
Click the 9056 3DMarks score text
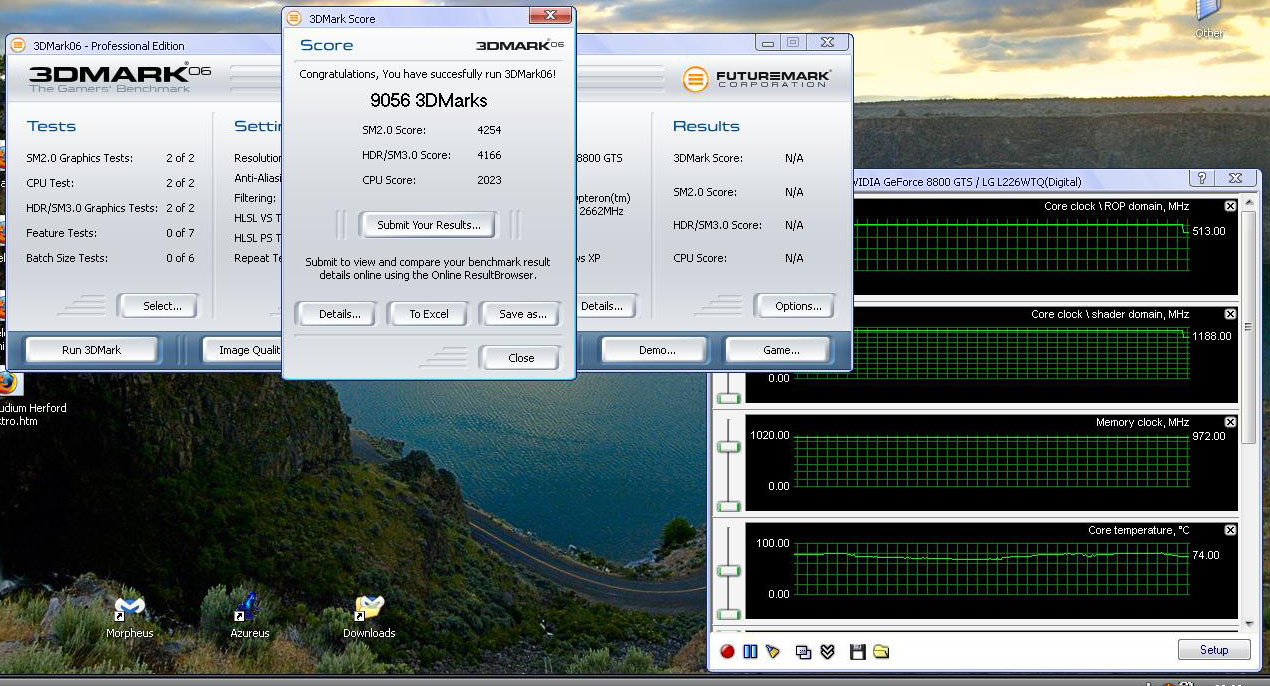click(429, 100)
